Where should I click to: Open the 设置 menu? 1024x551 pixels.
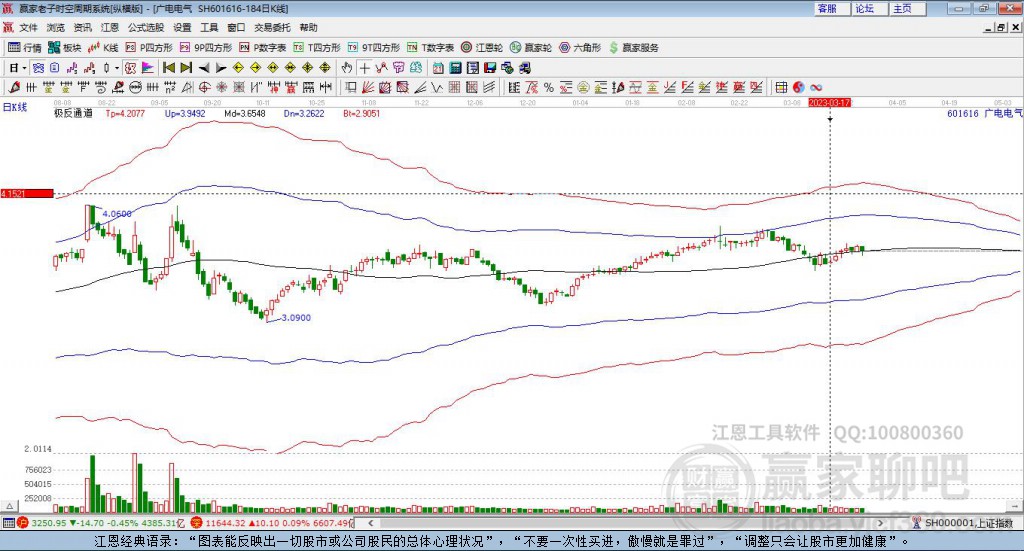[x=182, y=27]
